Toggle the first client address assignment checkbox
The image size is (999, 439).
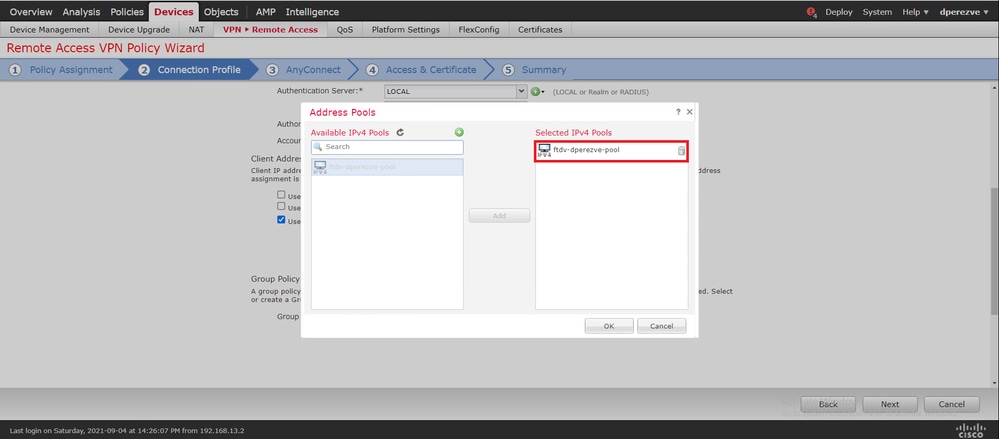pyautogui.click(x=281, y=194)
